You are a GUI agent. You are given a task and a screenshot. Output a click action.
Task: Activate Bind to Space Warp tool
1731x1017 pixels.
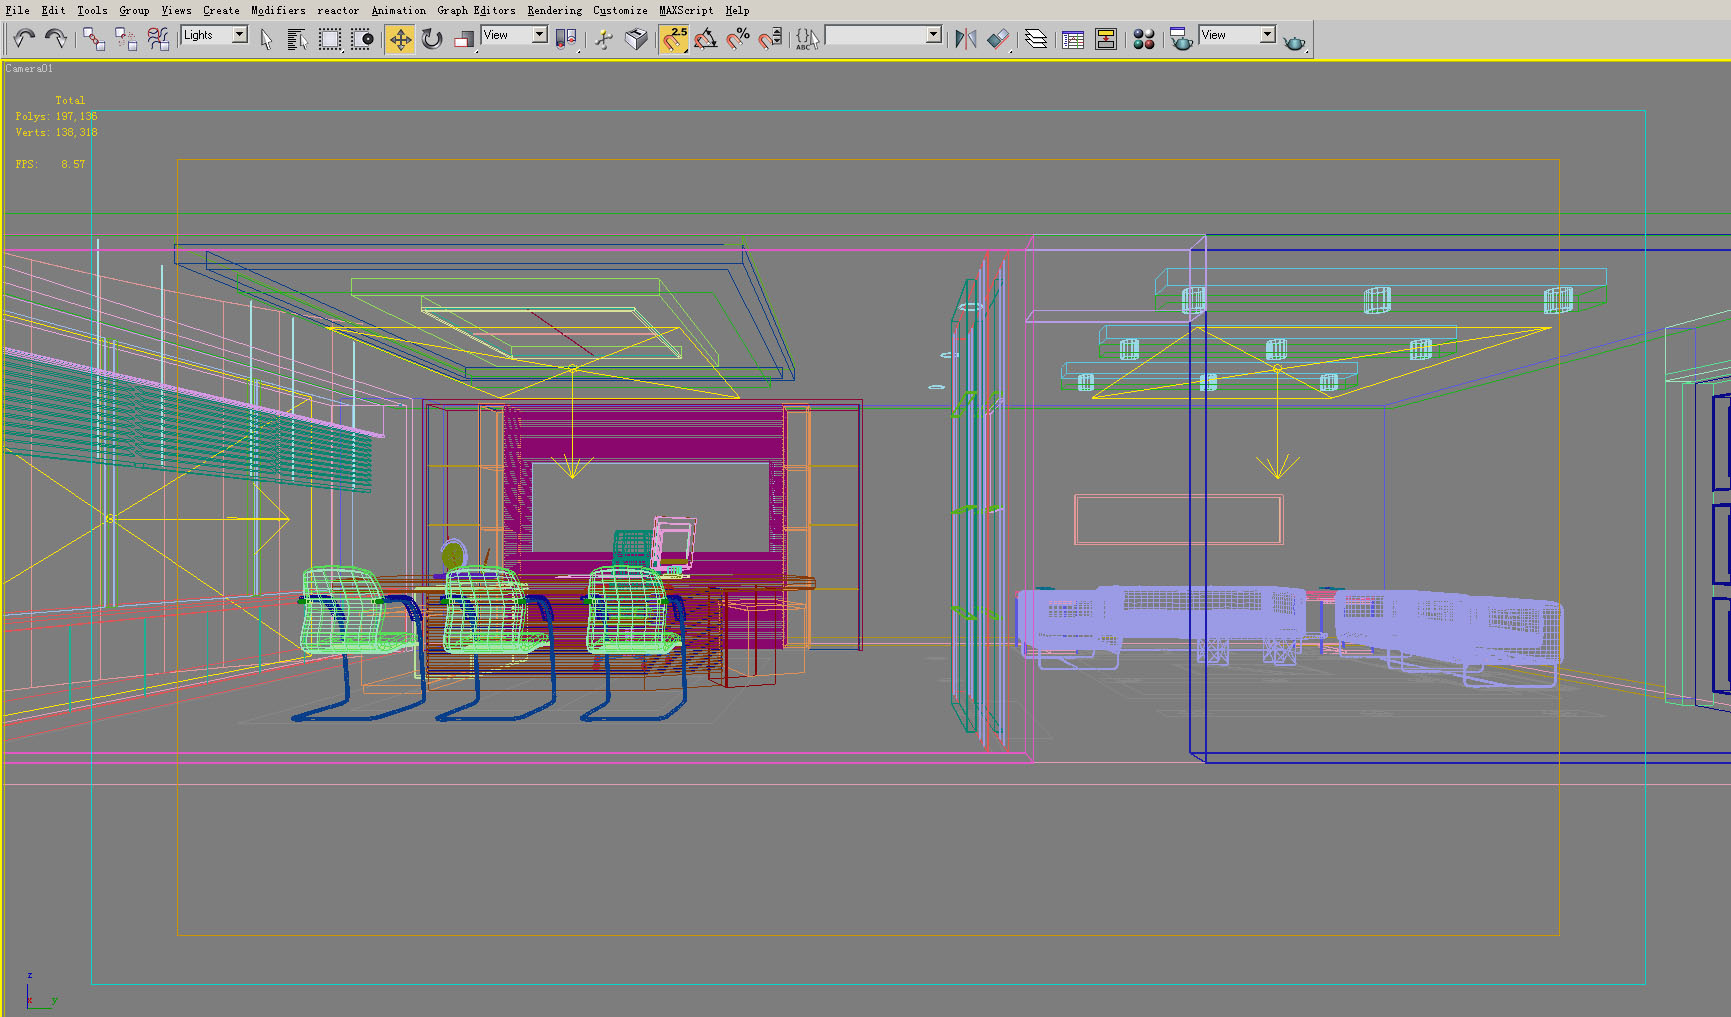coord(158,39)
